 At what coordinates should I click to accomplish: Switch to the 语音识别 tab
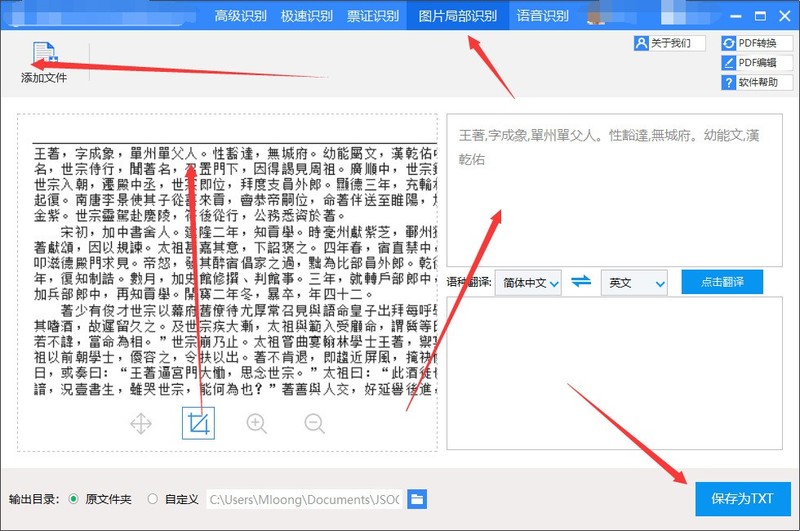click(x=542, y=16)
